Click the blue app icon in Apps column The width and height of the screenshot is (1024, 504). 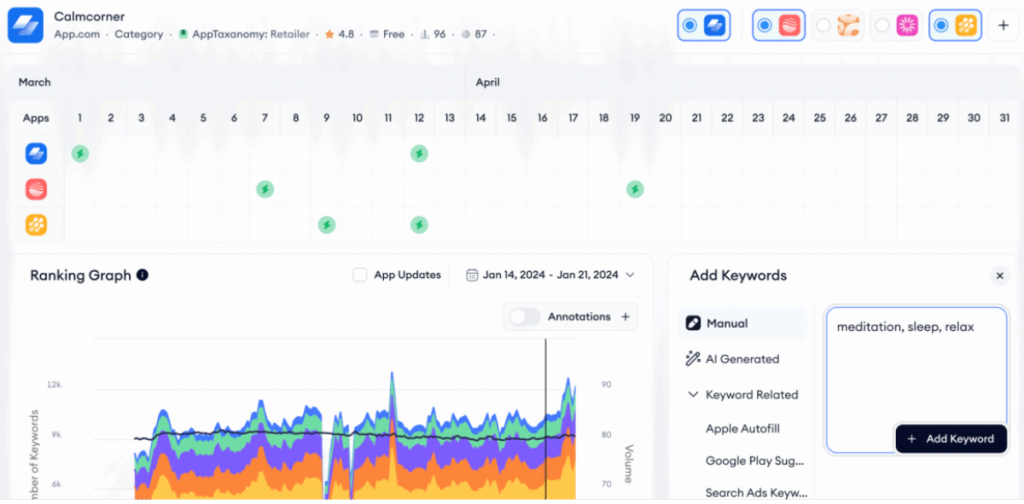click(35, 153)
